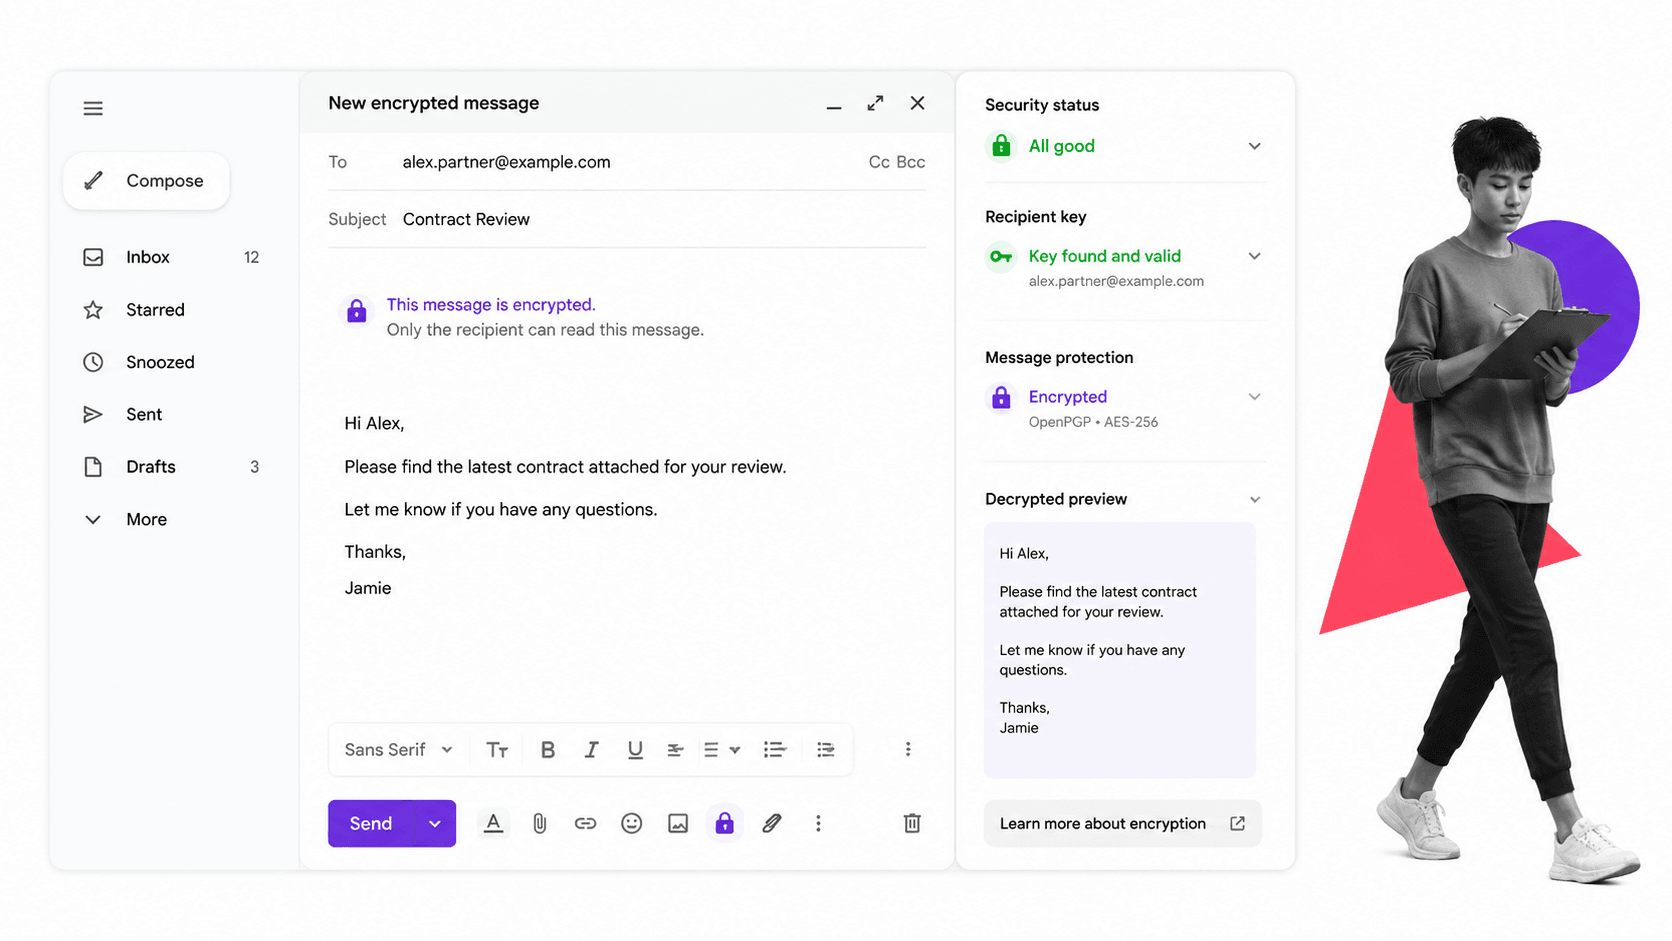This screenshot has height=941, width=1672.
Task: Toggle encryption lock in bottom toolbar
Action: click(725, 823)
